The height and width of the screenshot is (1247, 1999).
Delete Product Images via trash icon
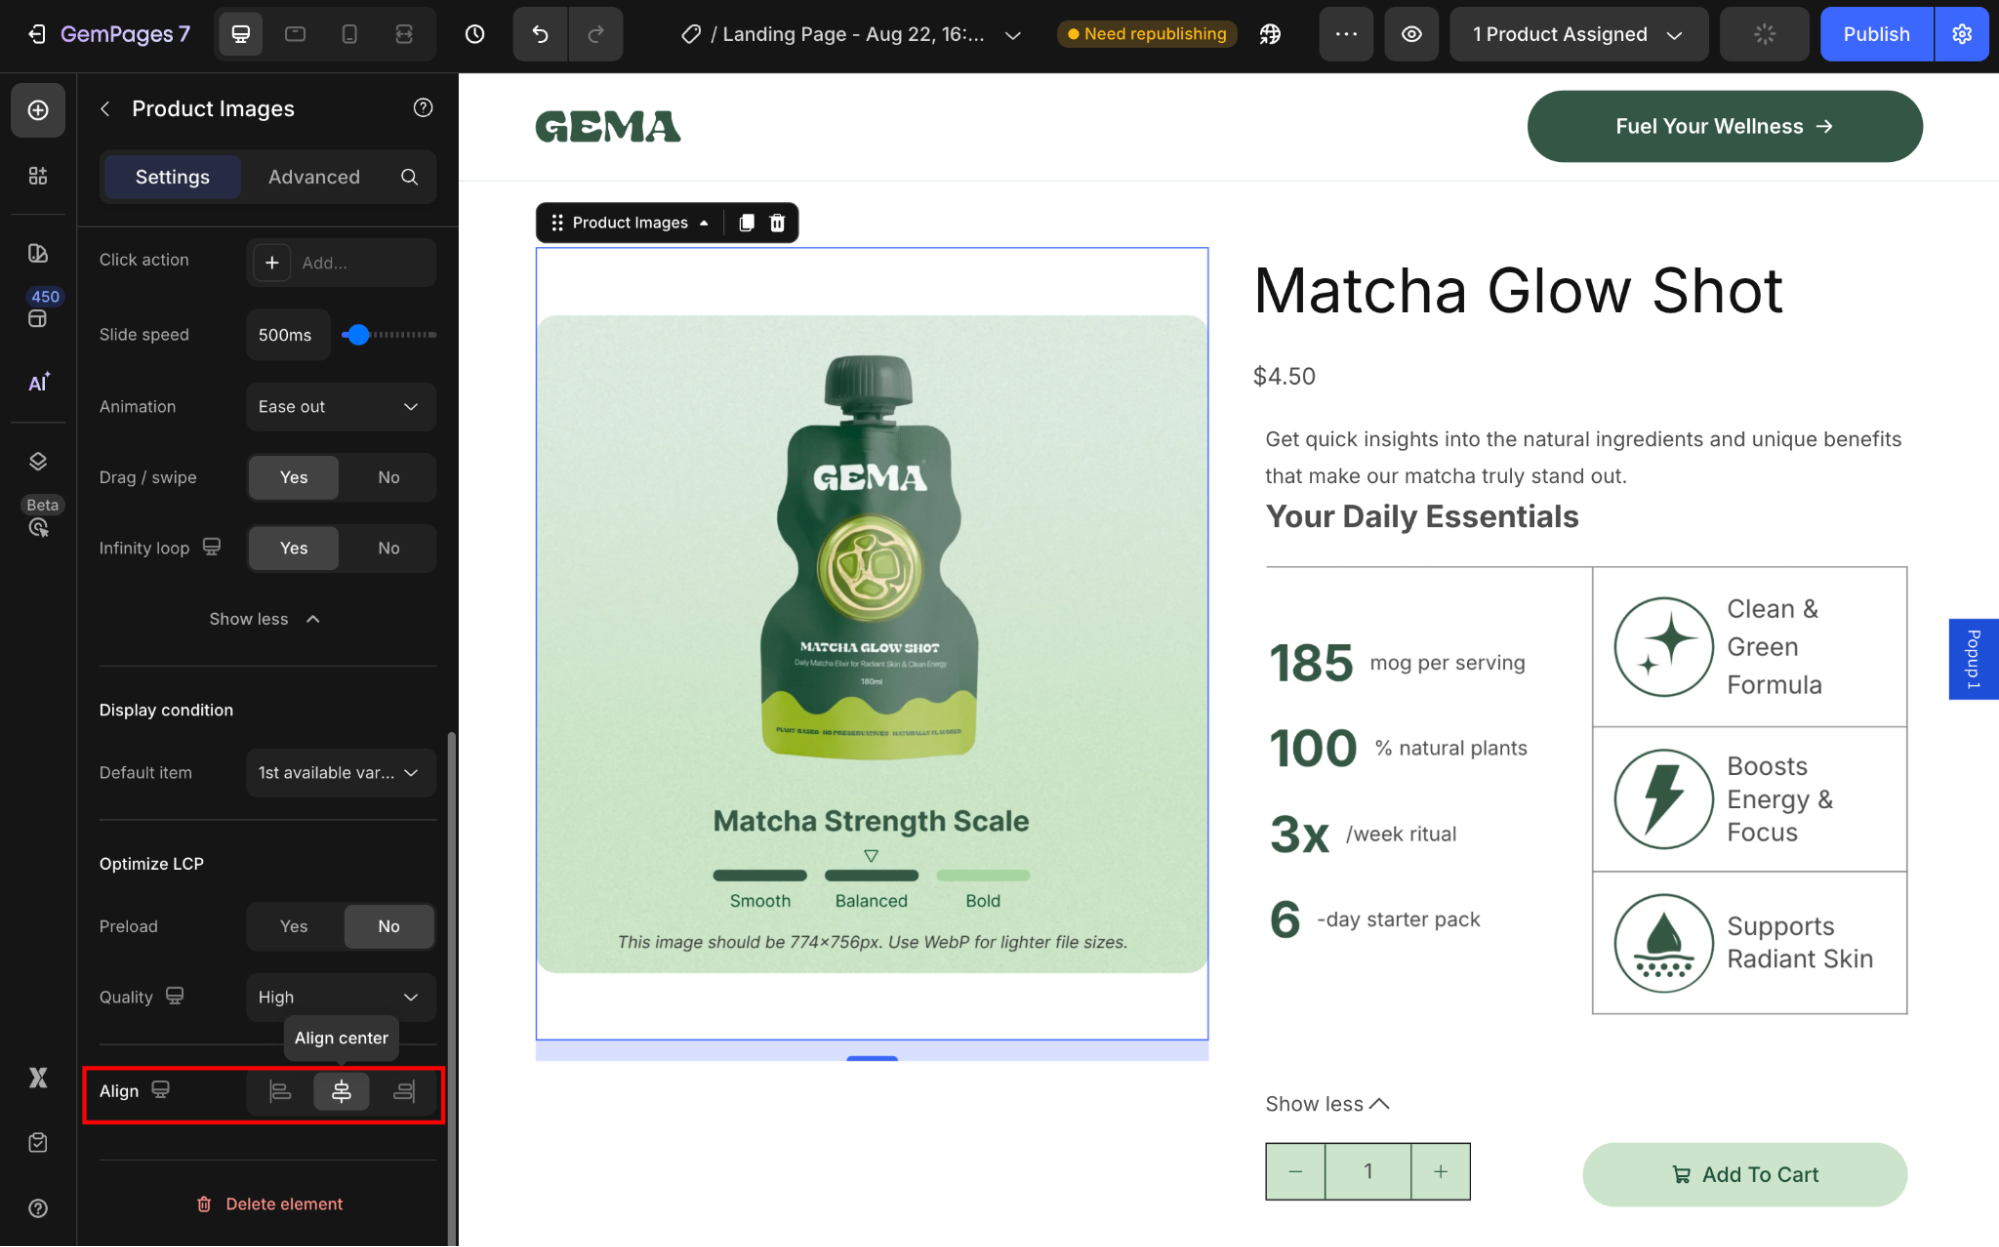pyautogui.click(x=777, y=222)
